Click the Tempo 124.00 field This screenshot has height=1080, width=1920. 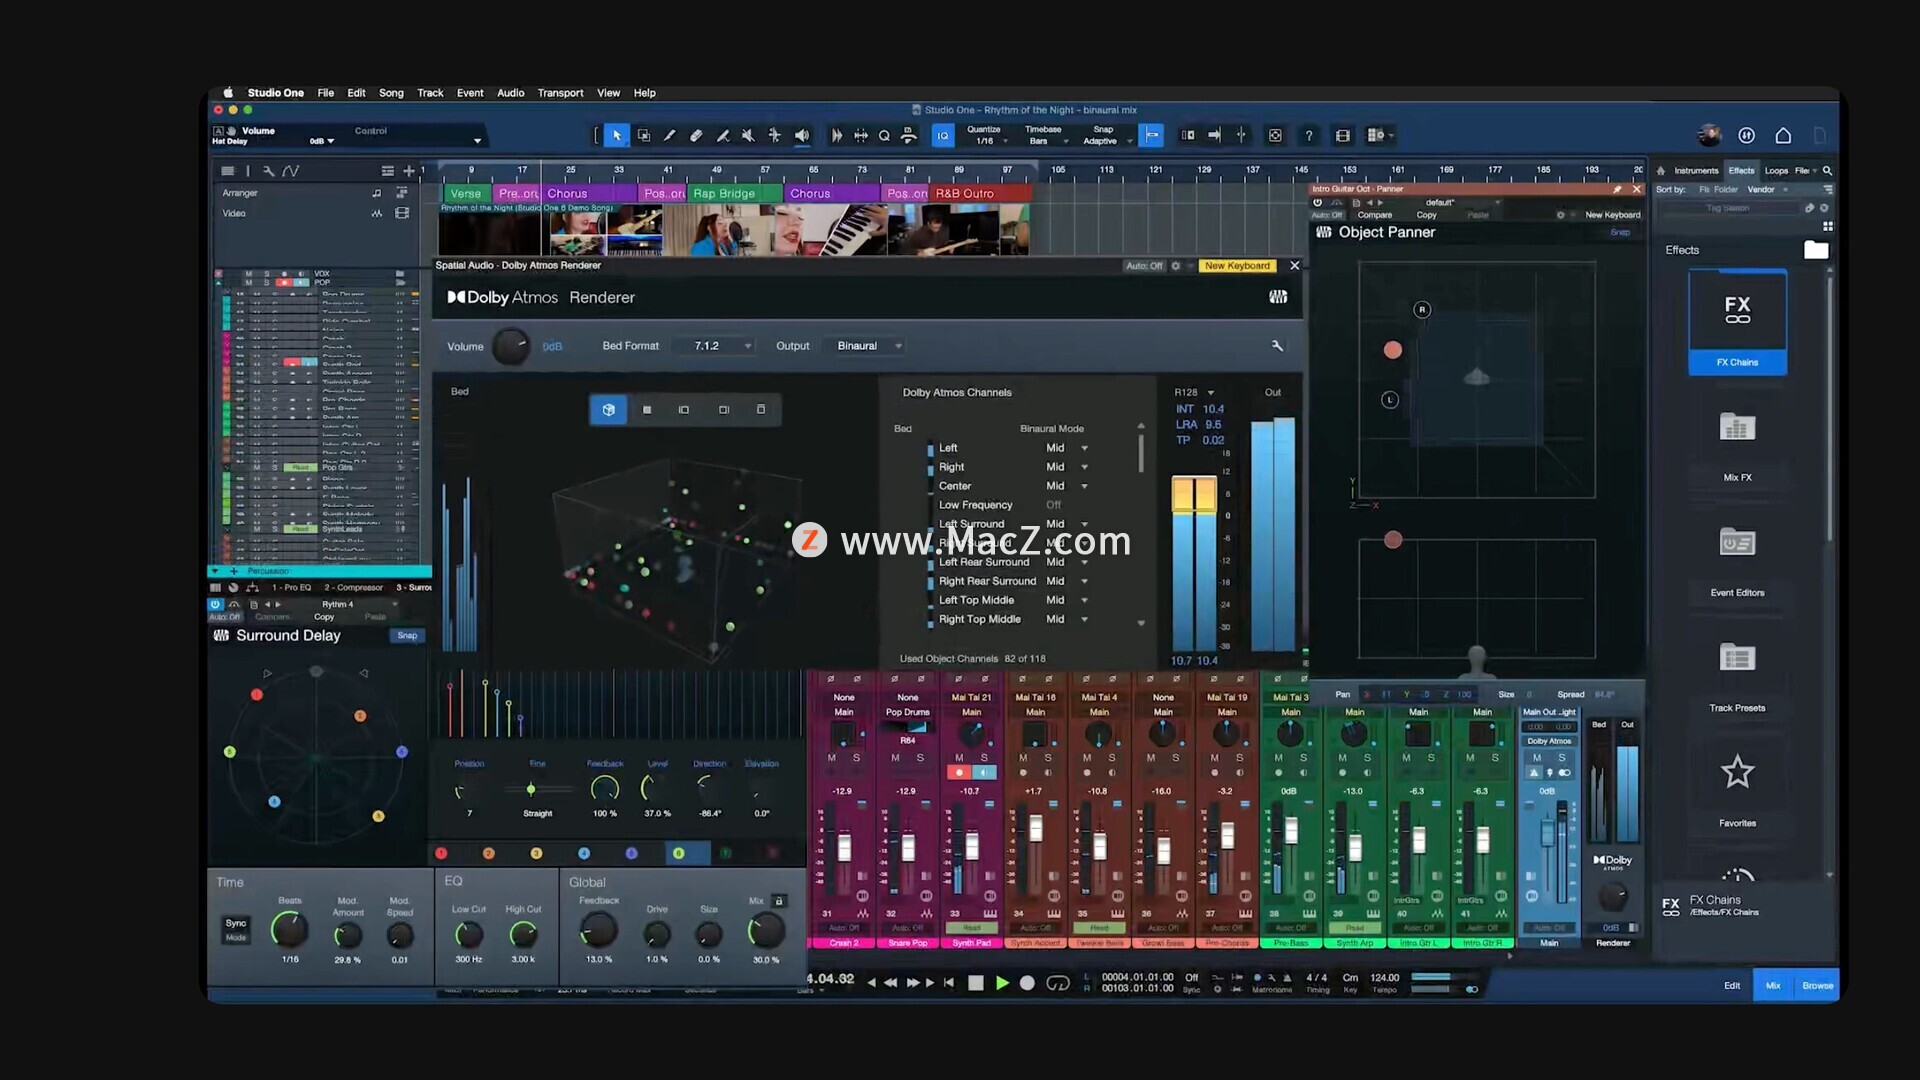click(x=1384, y=978)
